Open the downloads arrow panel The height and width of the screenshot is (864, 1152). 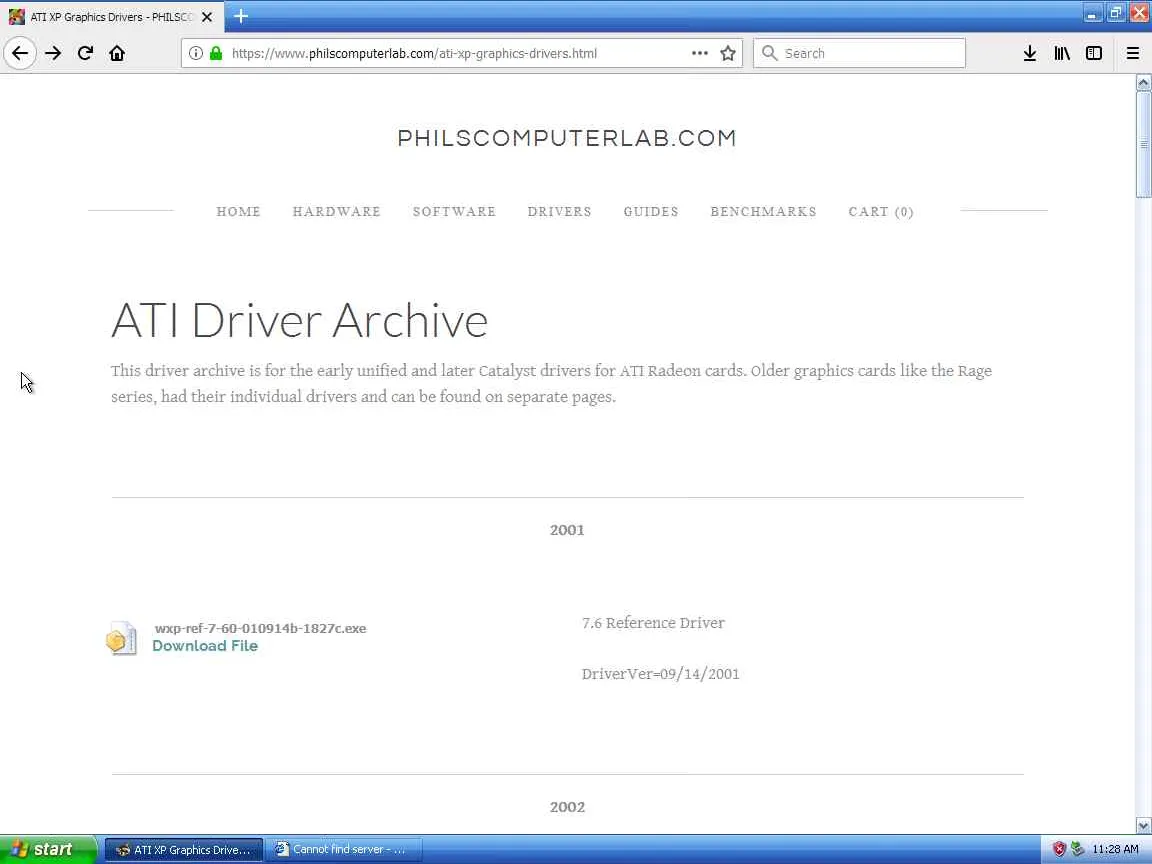[1030, 53]
